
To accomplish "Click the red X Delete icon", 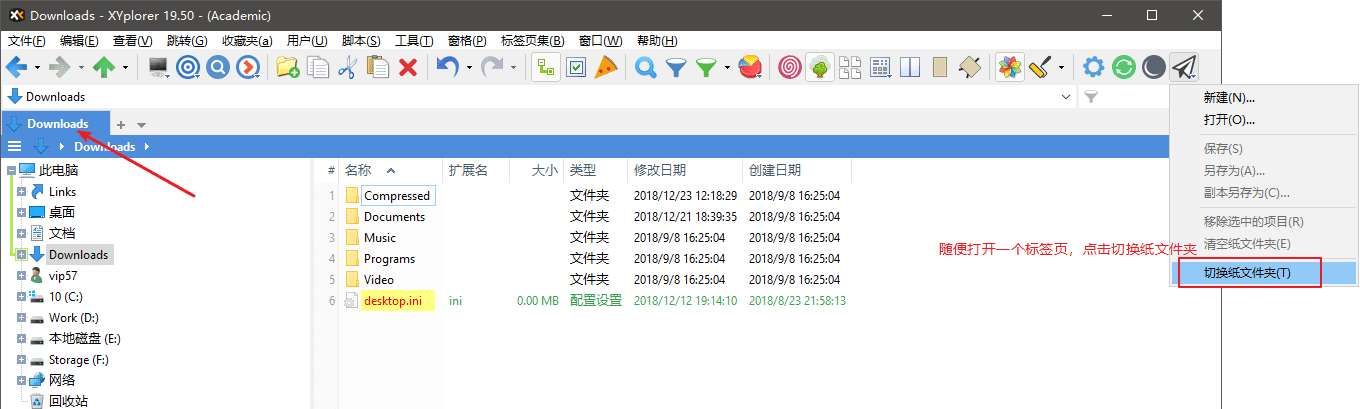I will click(x=408, y=67).
